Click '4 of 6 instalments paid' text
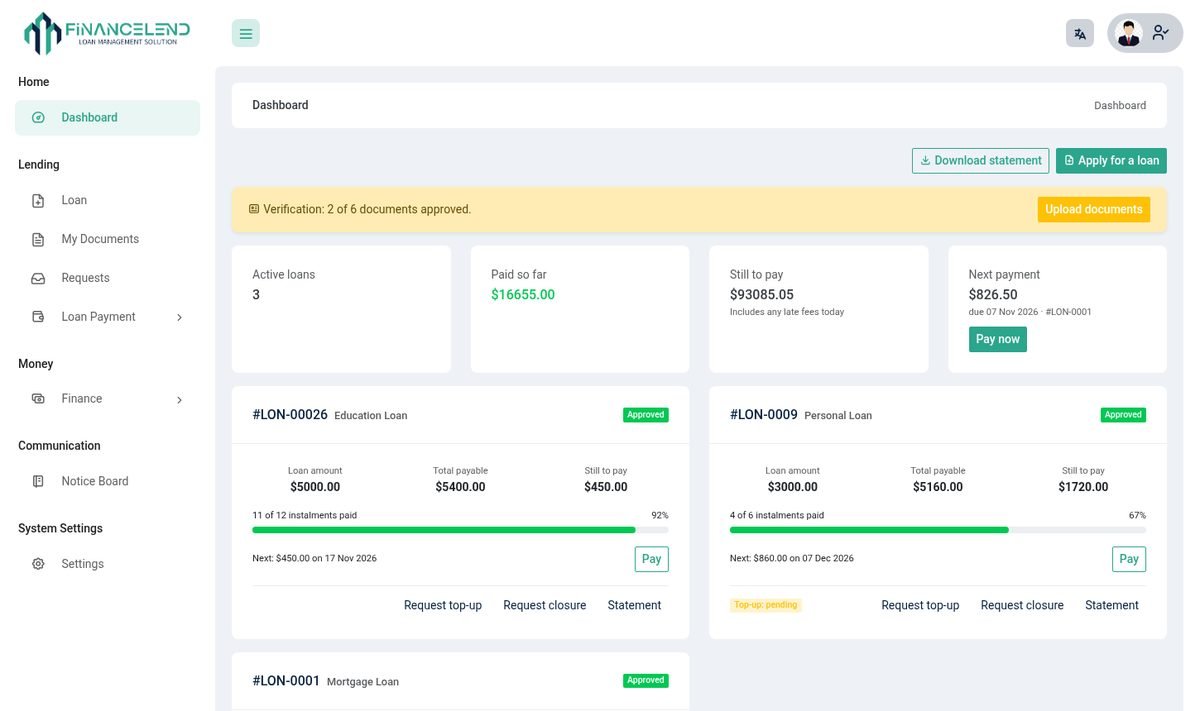Image resolution: width=1200 pixels, height=711 pixels. pyautogui.click(x=777, y=516)
